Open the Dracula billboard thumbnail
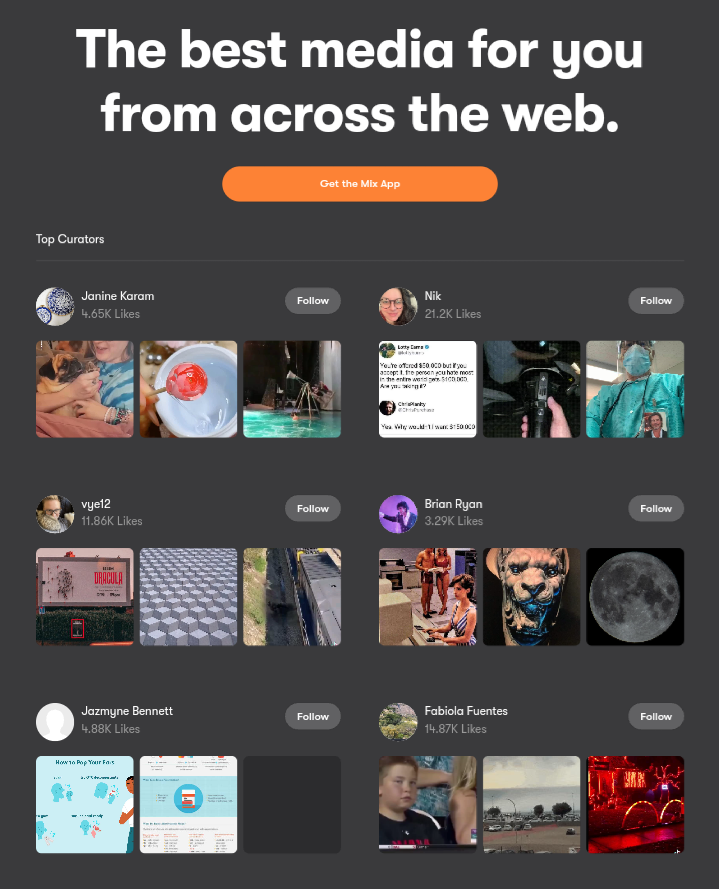 84,596
